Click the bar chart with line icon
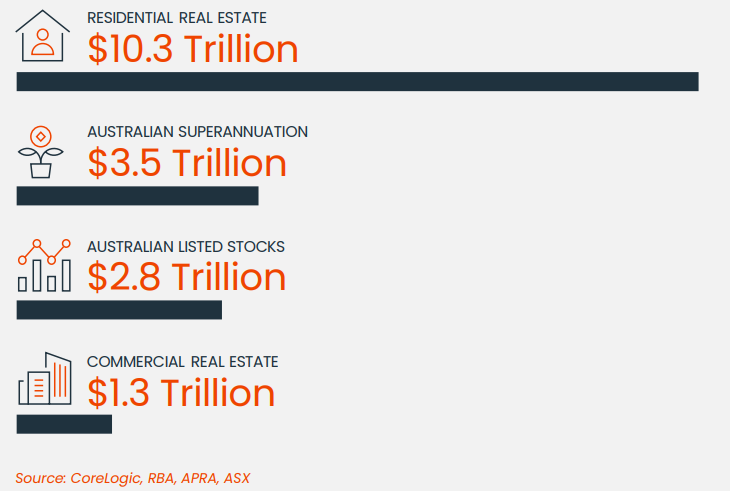Screen dimensions: 730x491 point(44,266)
